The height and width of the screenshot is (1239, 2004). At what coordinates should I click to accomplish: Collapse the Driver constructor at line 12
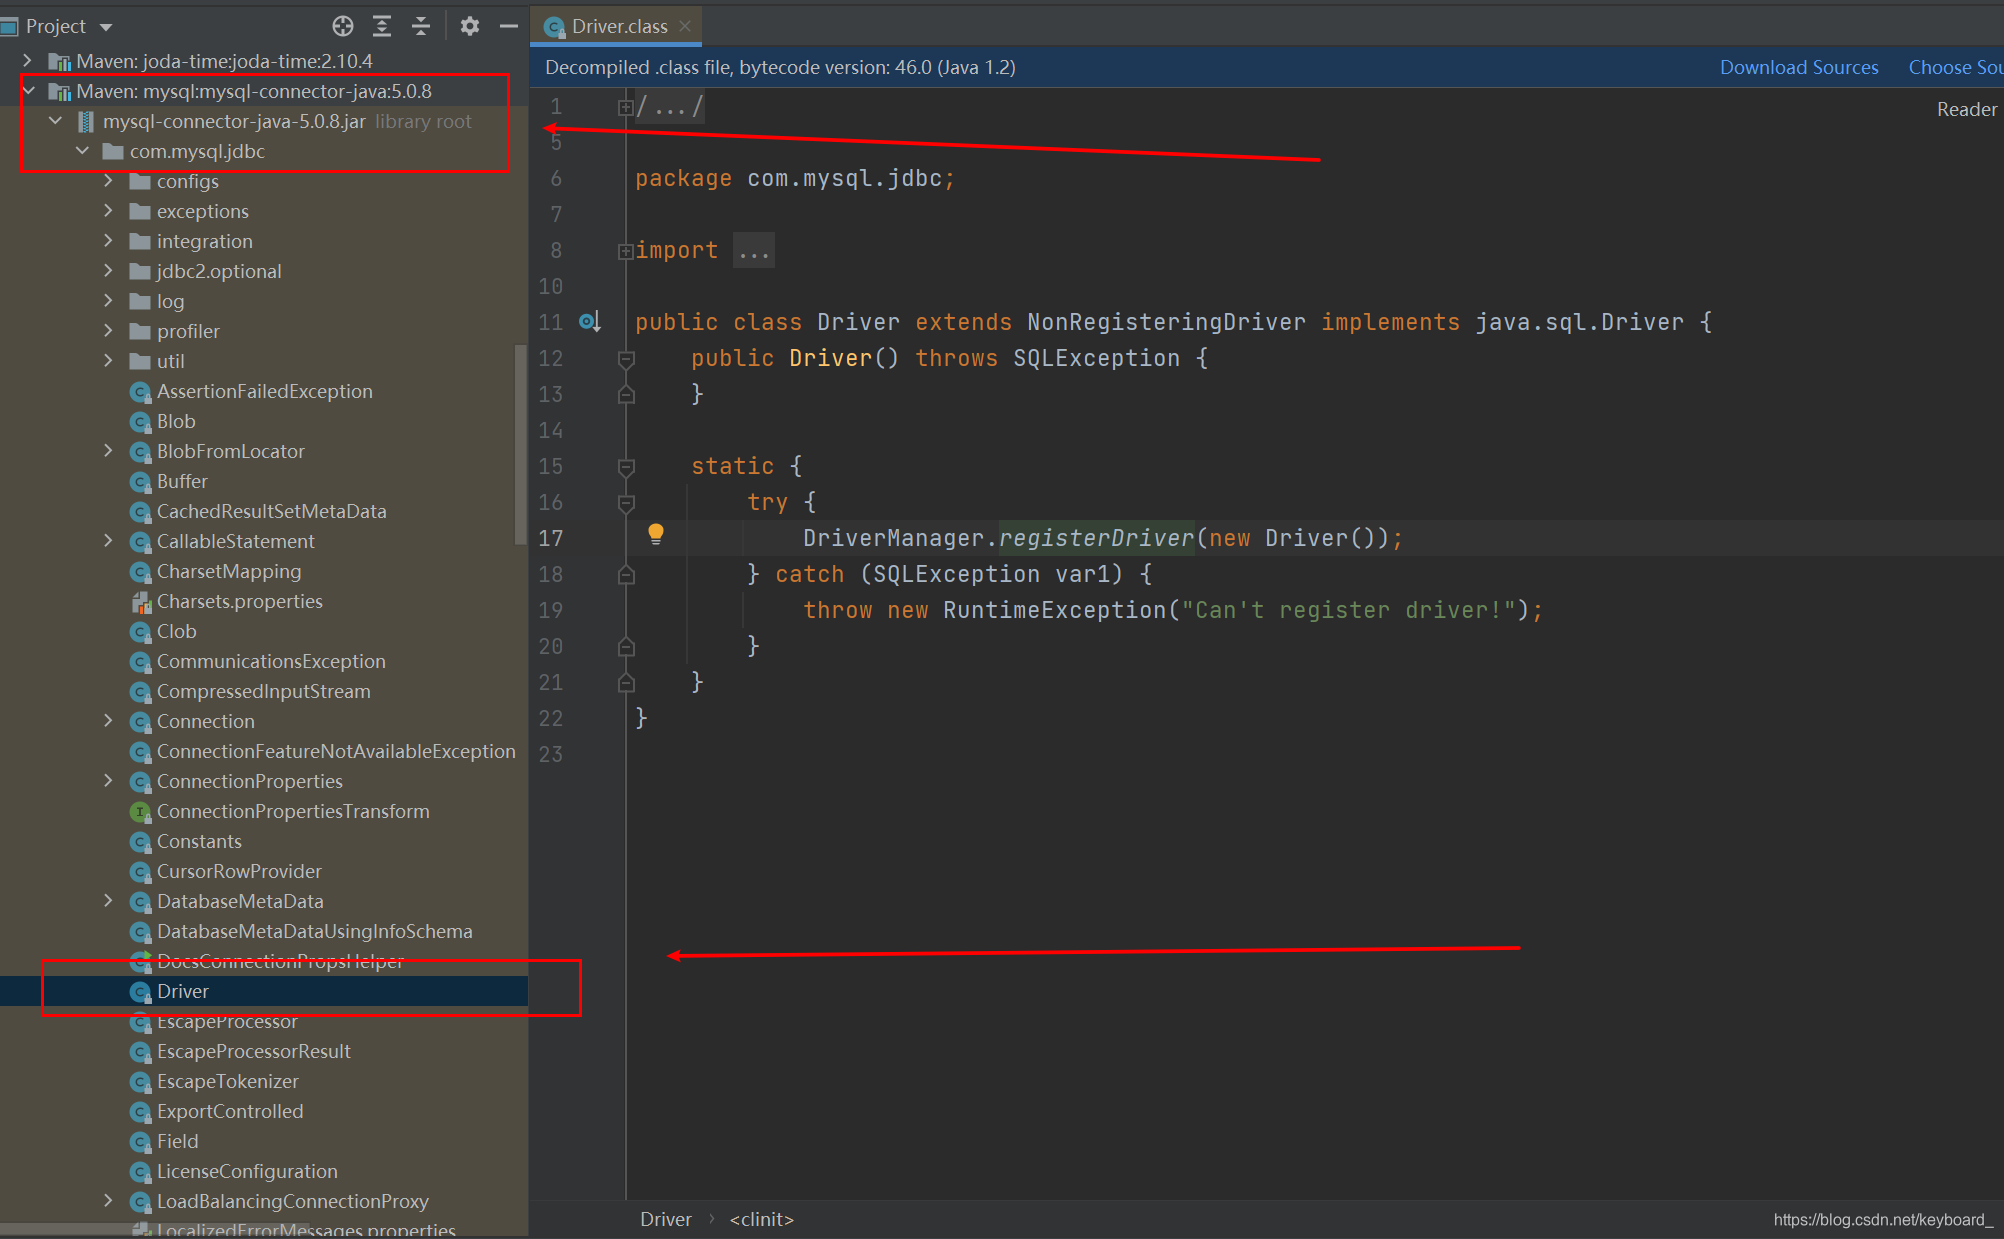point(626,359)
